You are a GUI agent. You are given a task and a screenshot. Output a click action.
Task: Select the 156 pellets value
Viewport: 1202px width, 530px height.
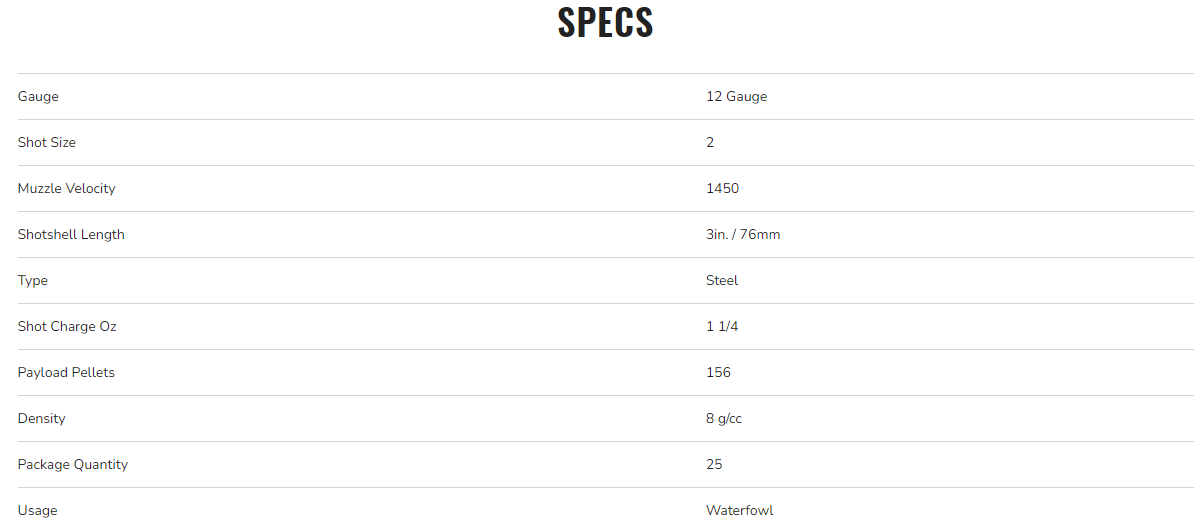pos(718,373)
